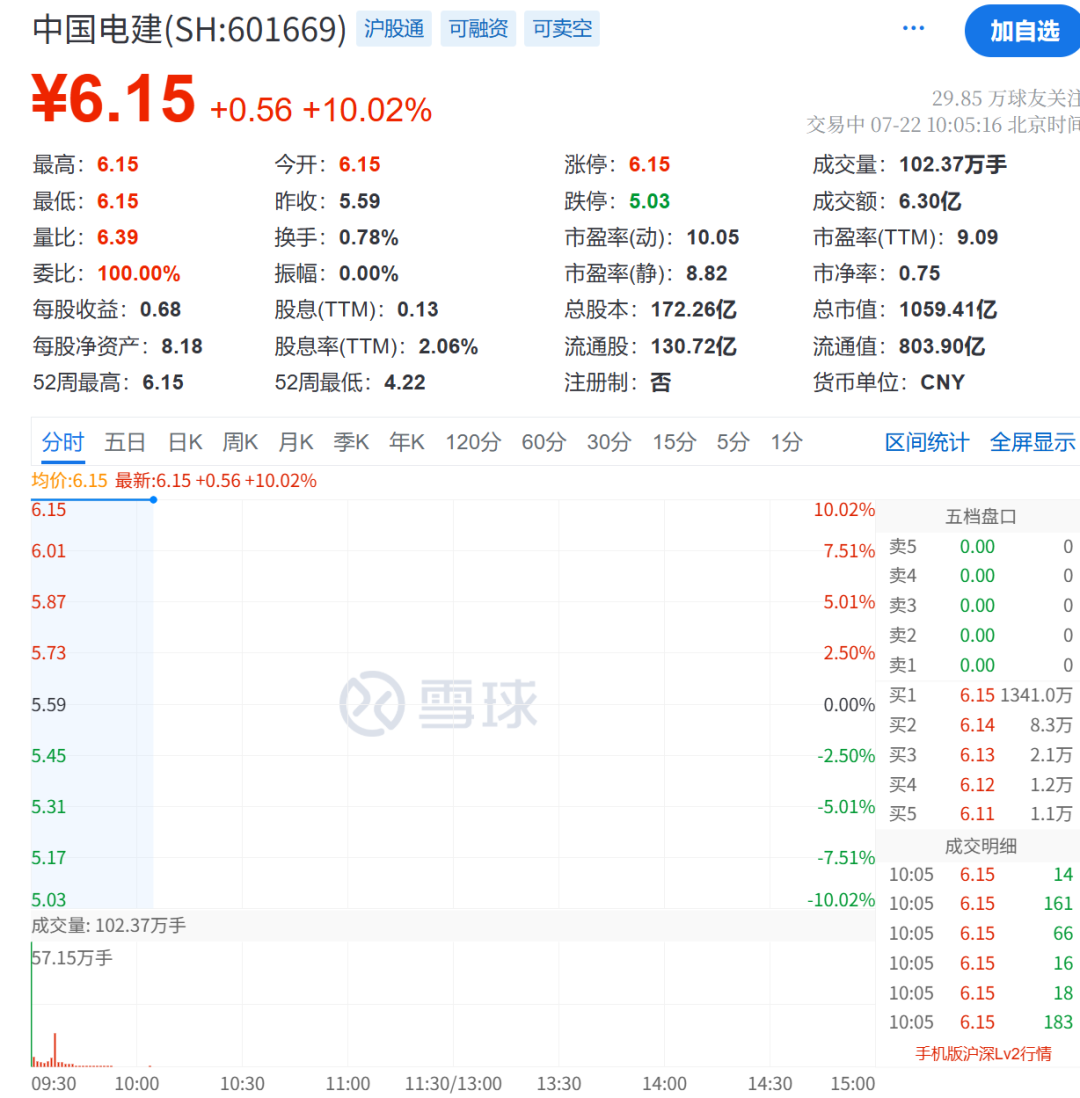1080x1098 pixels.
Task: Switch to the 日K chart tab
Action: 185,443
